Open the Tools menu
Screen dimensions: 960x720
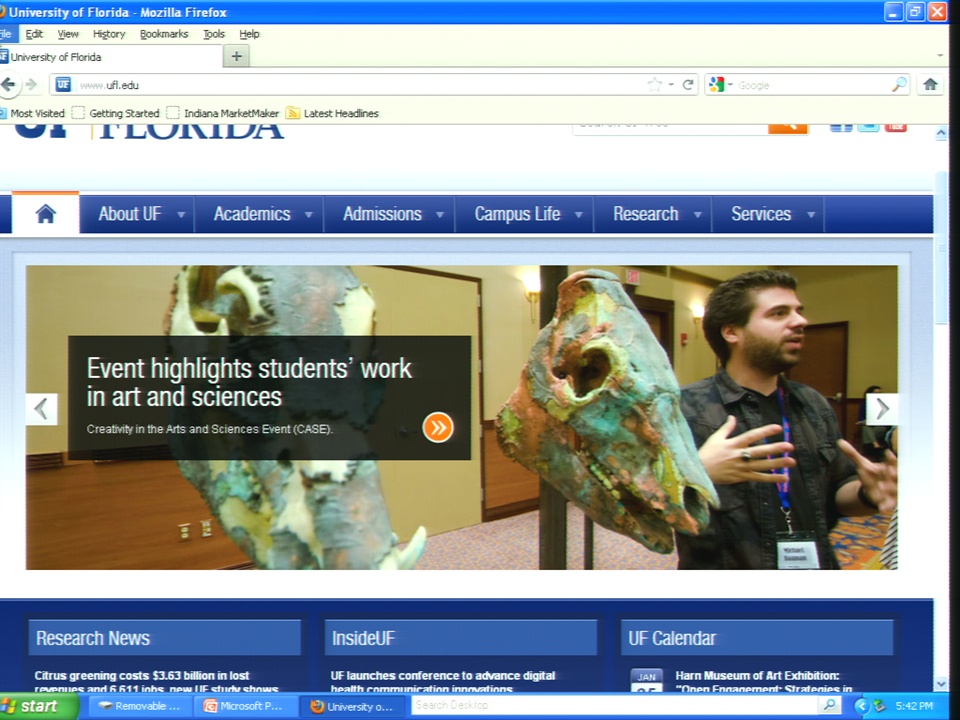[x=214, y=34]
